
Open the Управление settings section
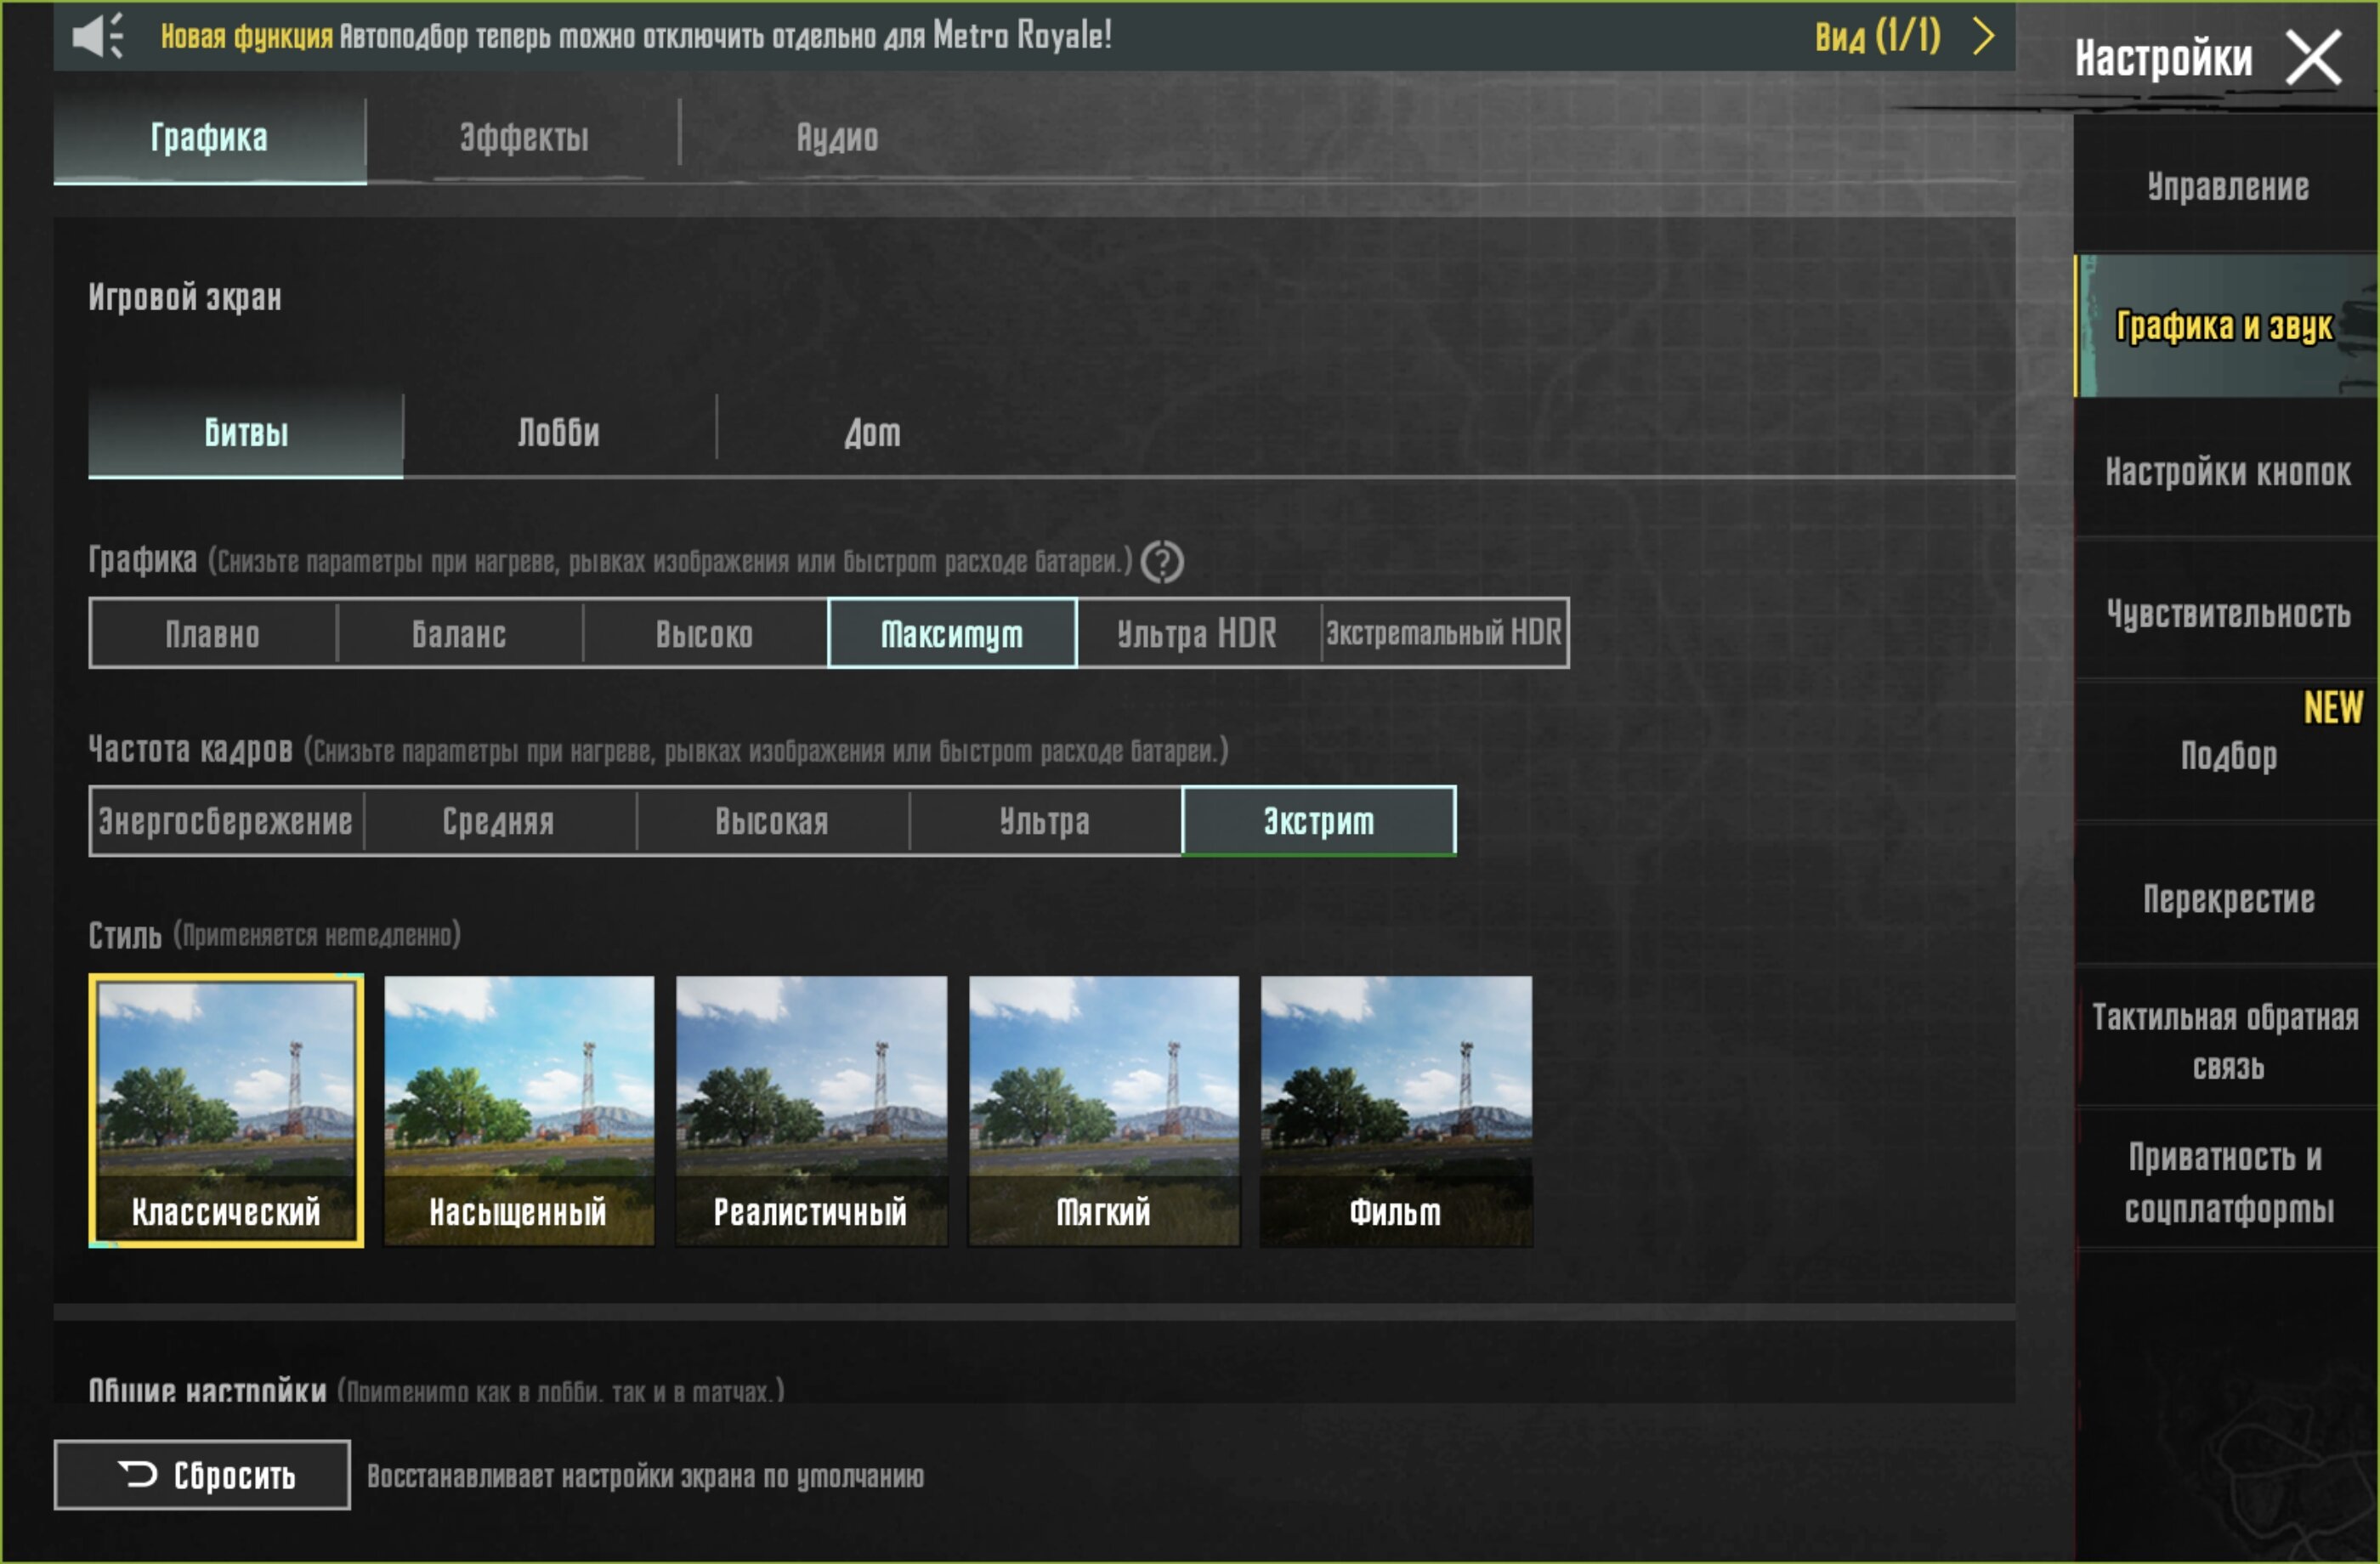coord(2228,186)
